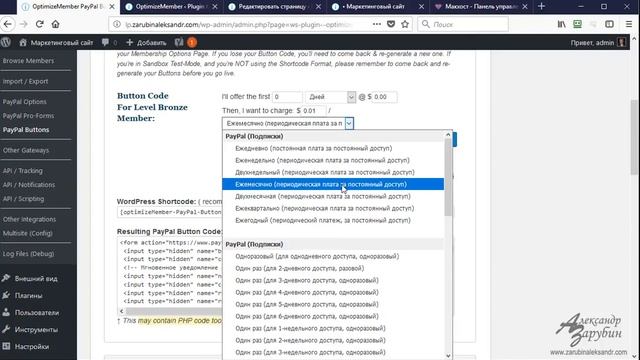Click the WordPress logo in admin bar

click(6, 42)
